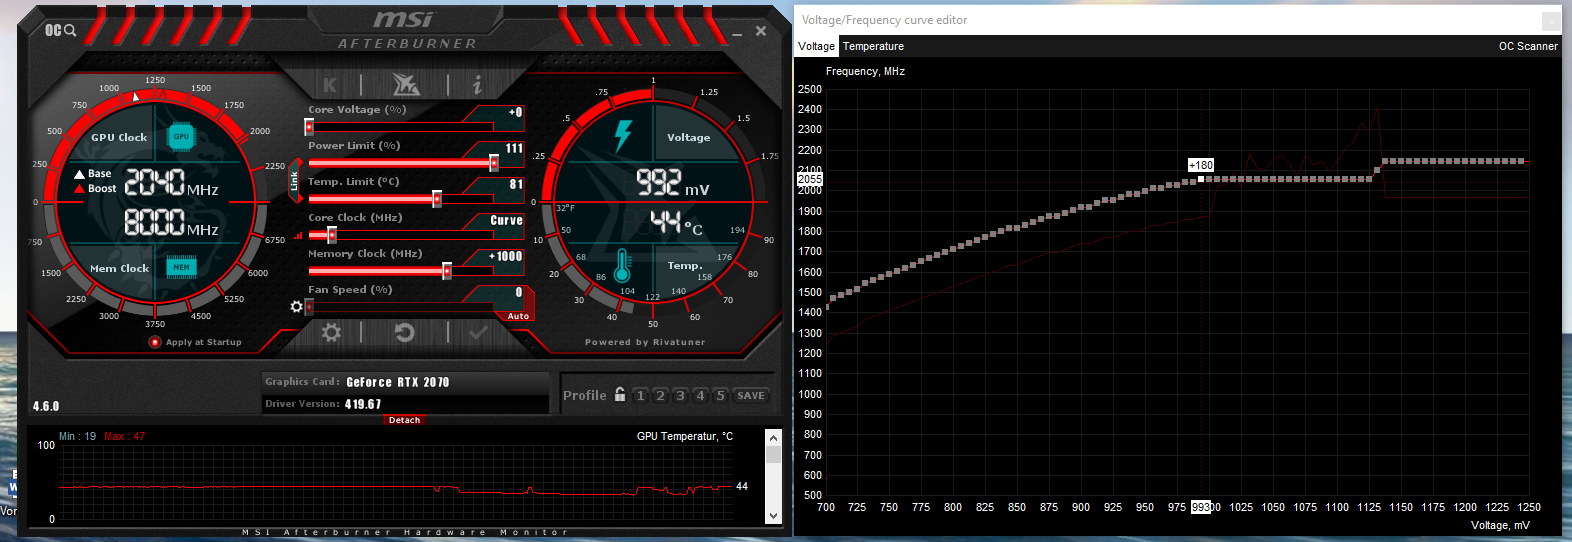
Task: Open Afterburner settings gear icon
Action: pos(331,332)
